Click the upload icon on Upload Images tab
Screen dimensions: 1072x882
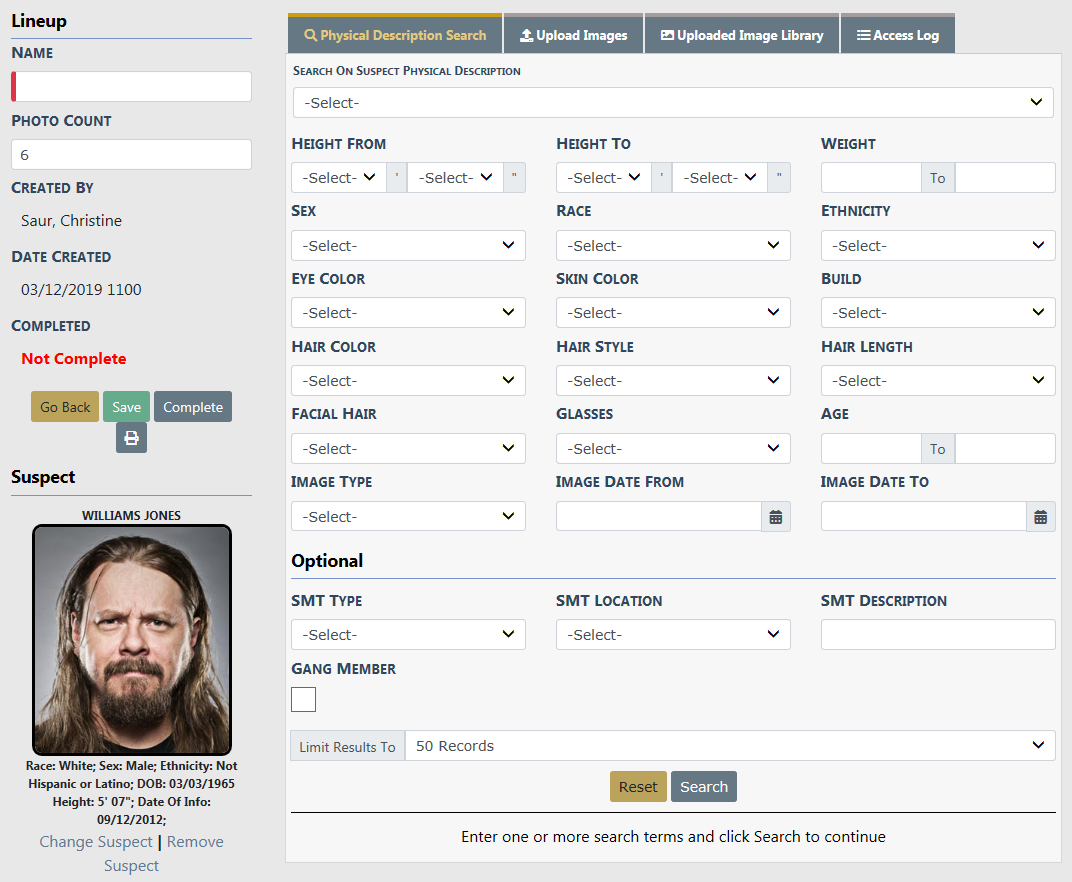click(x=526, y=35)
